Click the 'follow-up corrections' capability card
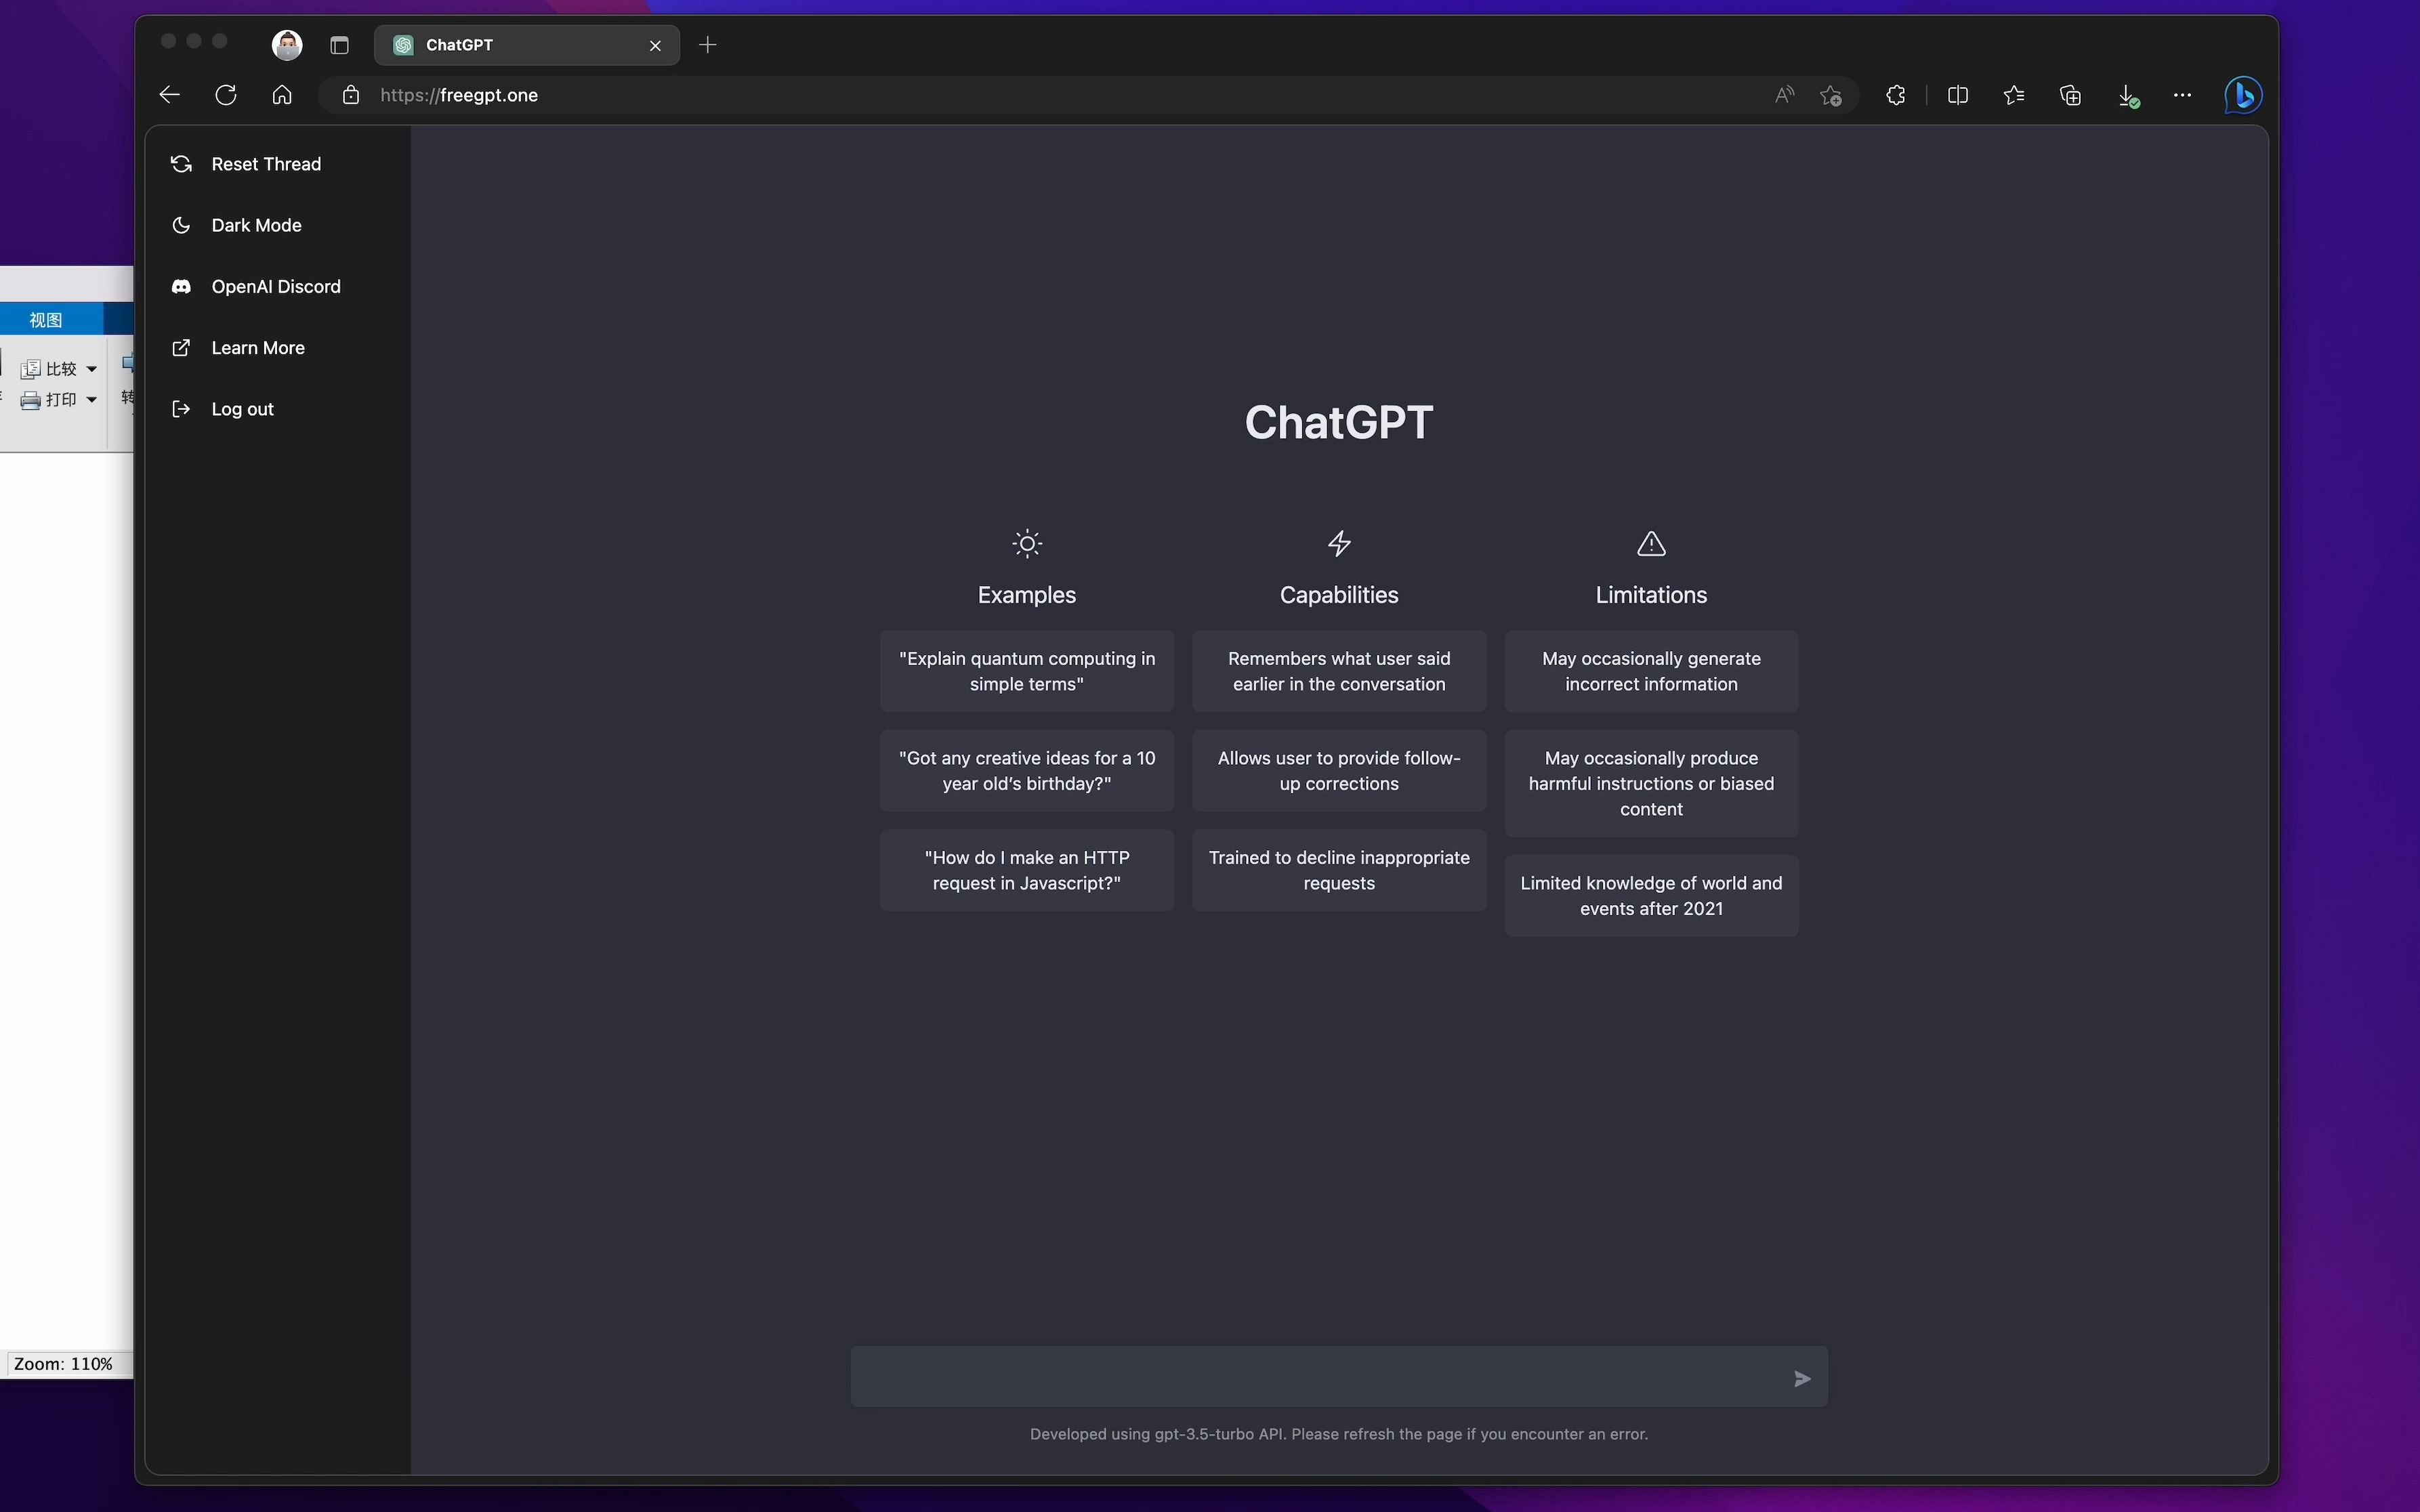 (1339, 770)
